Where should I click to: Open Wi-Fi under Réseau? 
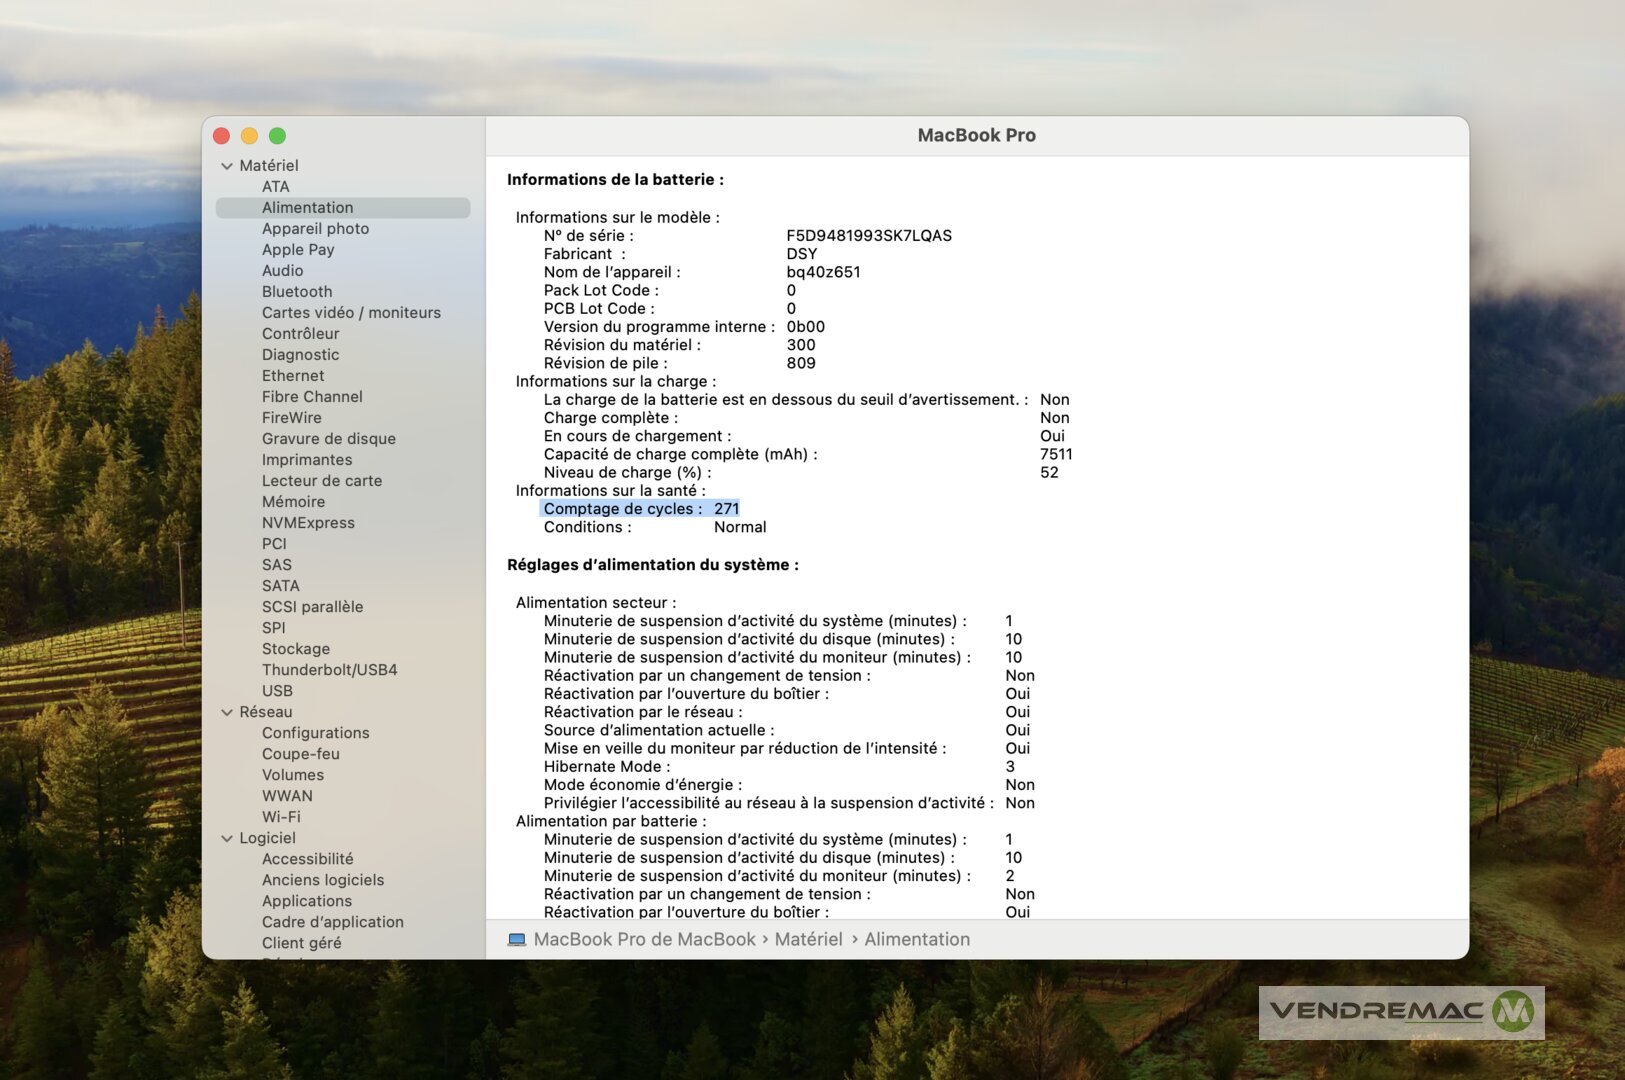(x=281, y=817)
